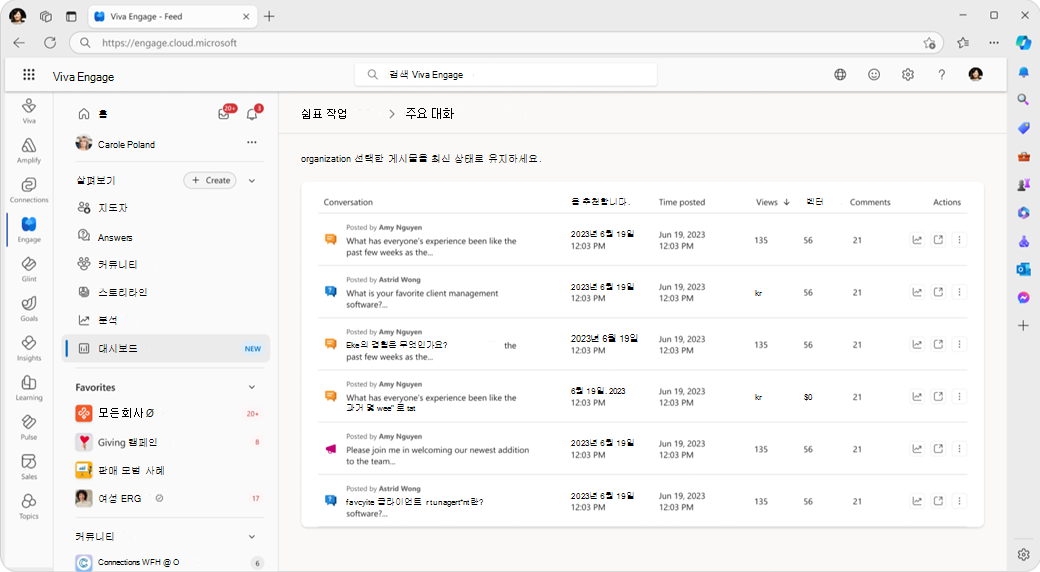The image size is (1040, 572).
Task: Open the app launcher waffle grid
Action: point(29,74)
